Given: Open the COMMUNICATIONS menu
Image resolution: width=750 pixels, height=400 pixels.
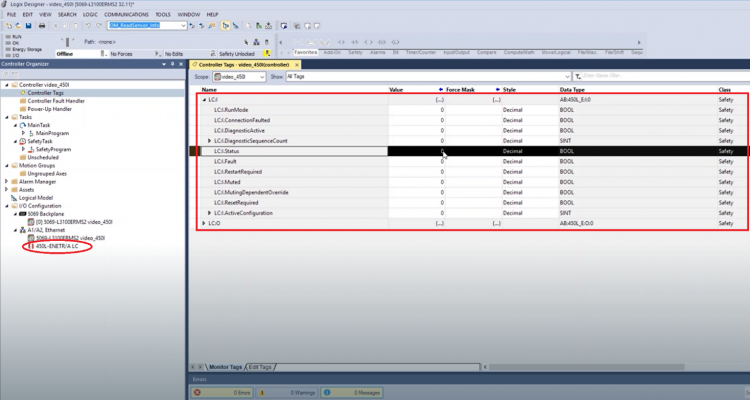Looking at the screenshot, I should click(126, 14).
